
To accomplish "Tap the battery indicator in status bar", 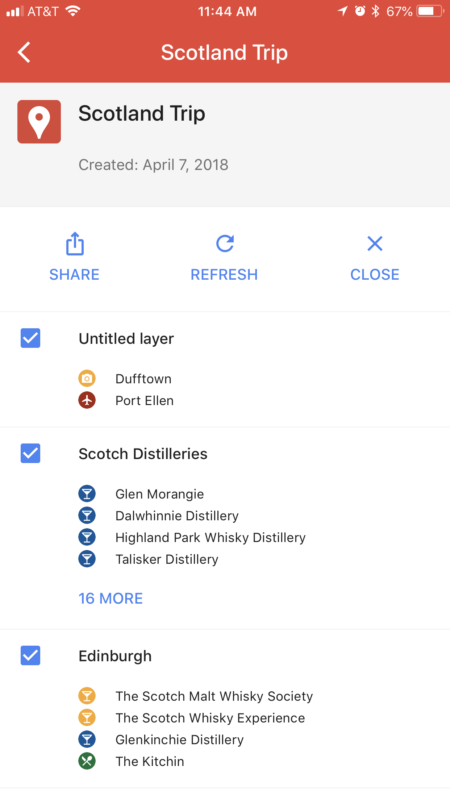I will tap(430, 11).
